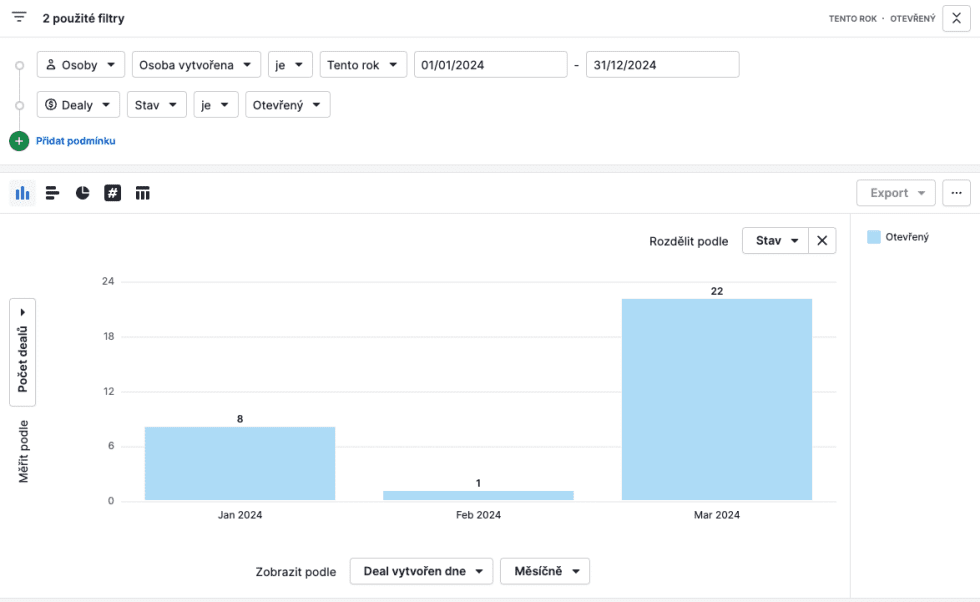Remove the 'Rozdělit podle' Stav segmentation
The image size is (980, 602).
(x=822, y=241)
